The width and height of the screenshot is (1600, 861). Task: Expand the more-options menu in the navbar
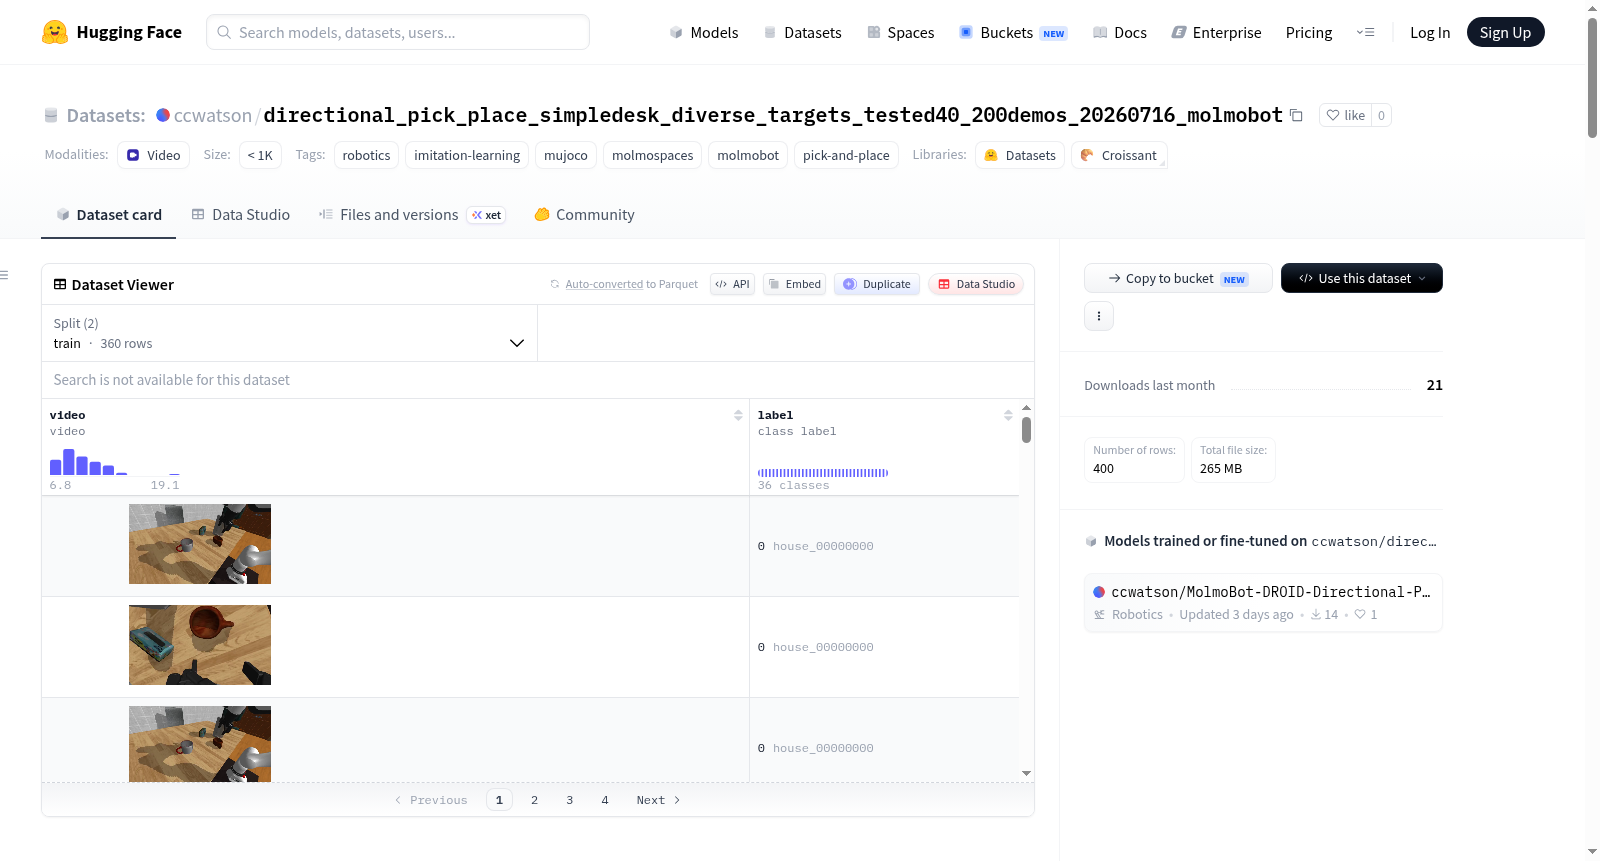(1365, 32)
